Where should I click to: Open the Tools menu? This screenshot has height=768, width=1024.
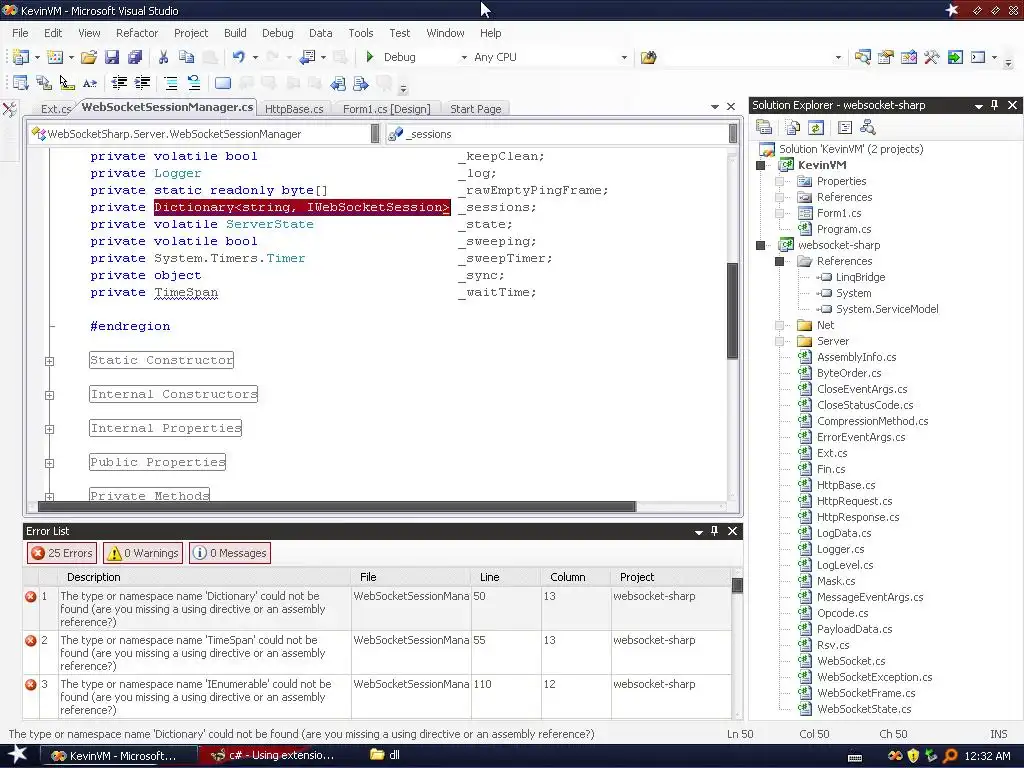pyautogui.click(x=360, y=33)
